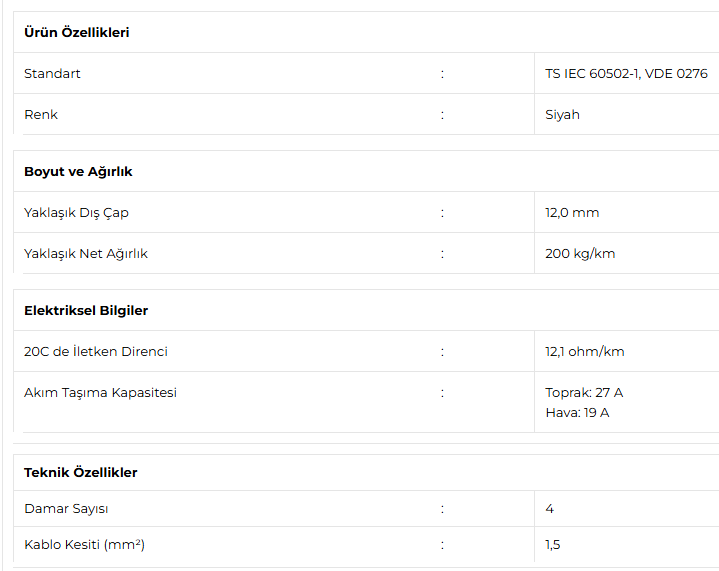Click the Hava: 19 A value
The image size is (719, 571).
pos(577,413)
